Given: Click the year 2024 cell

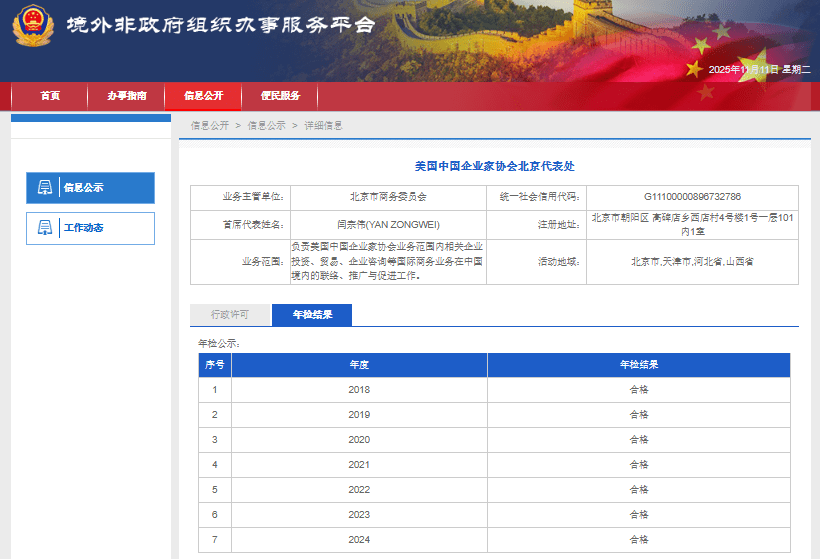Looking at the screenshot, I should (359, 540).
